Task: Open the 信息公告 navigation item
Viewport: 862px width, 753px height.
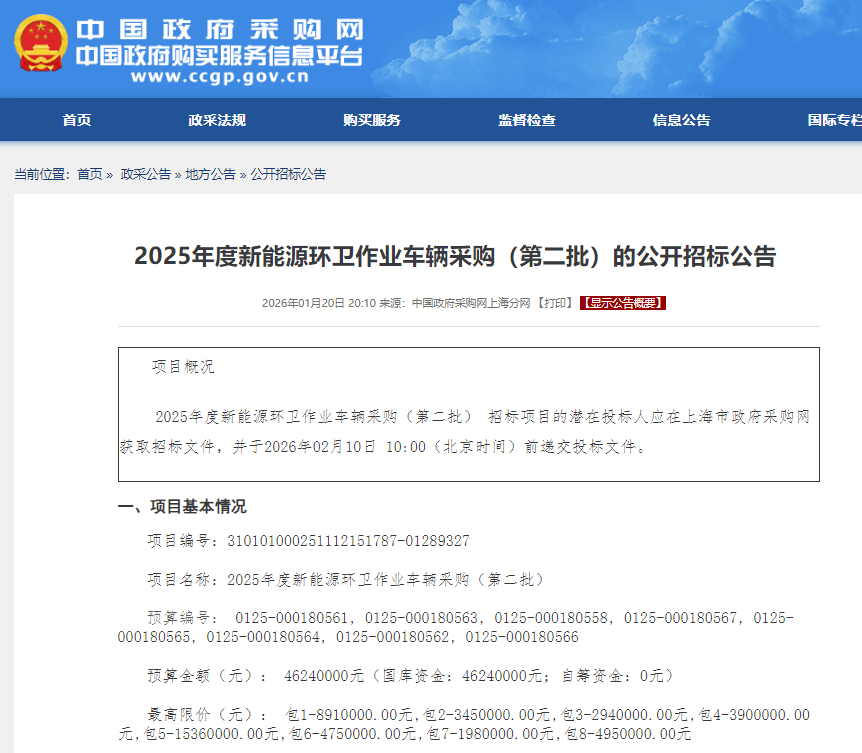Action: pos(682,120)
